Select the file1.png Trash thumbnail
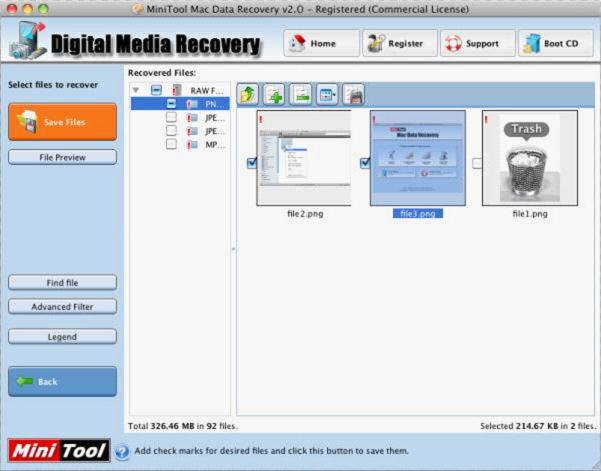The height and width of the screenshot is (471, 601). [530, 158]
